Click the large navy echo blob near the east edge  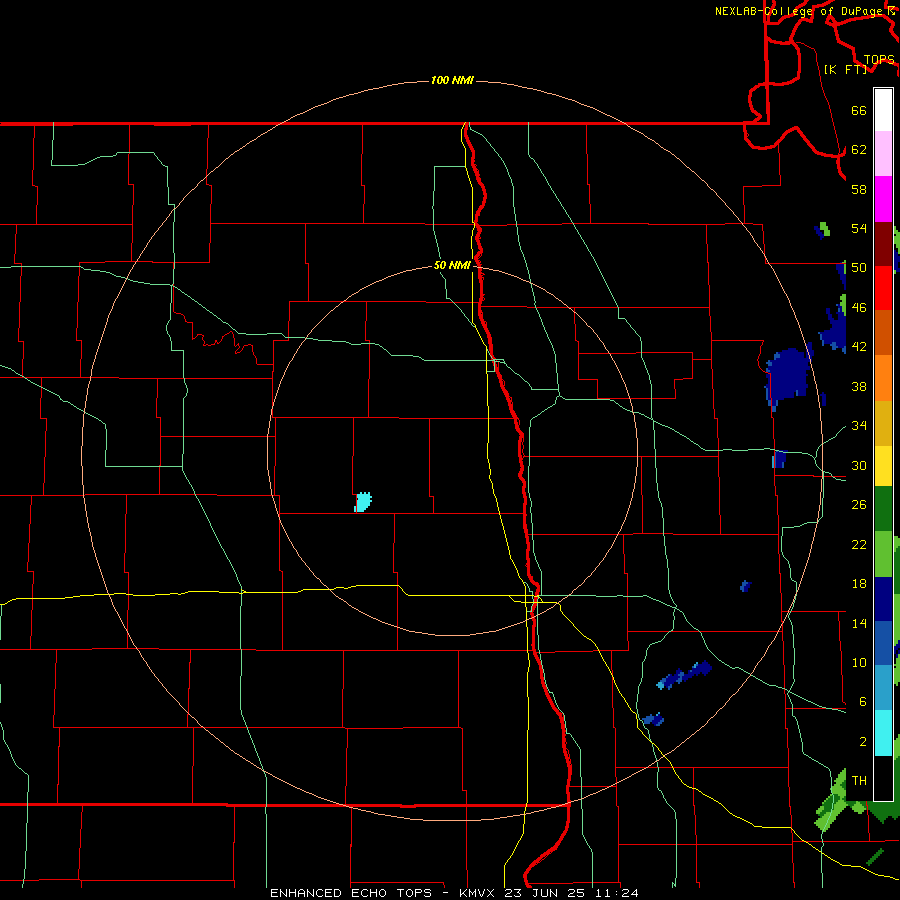[x=789, y=375]
